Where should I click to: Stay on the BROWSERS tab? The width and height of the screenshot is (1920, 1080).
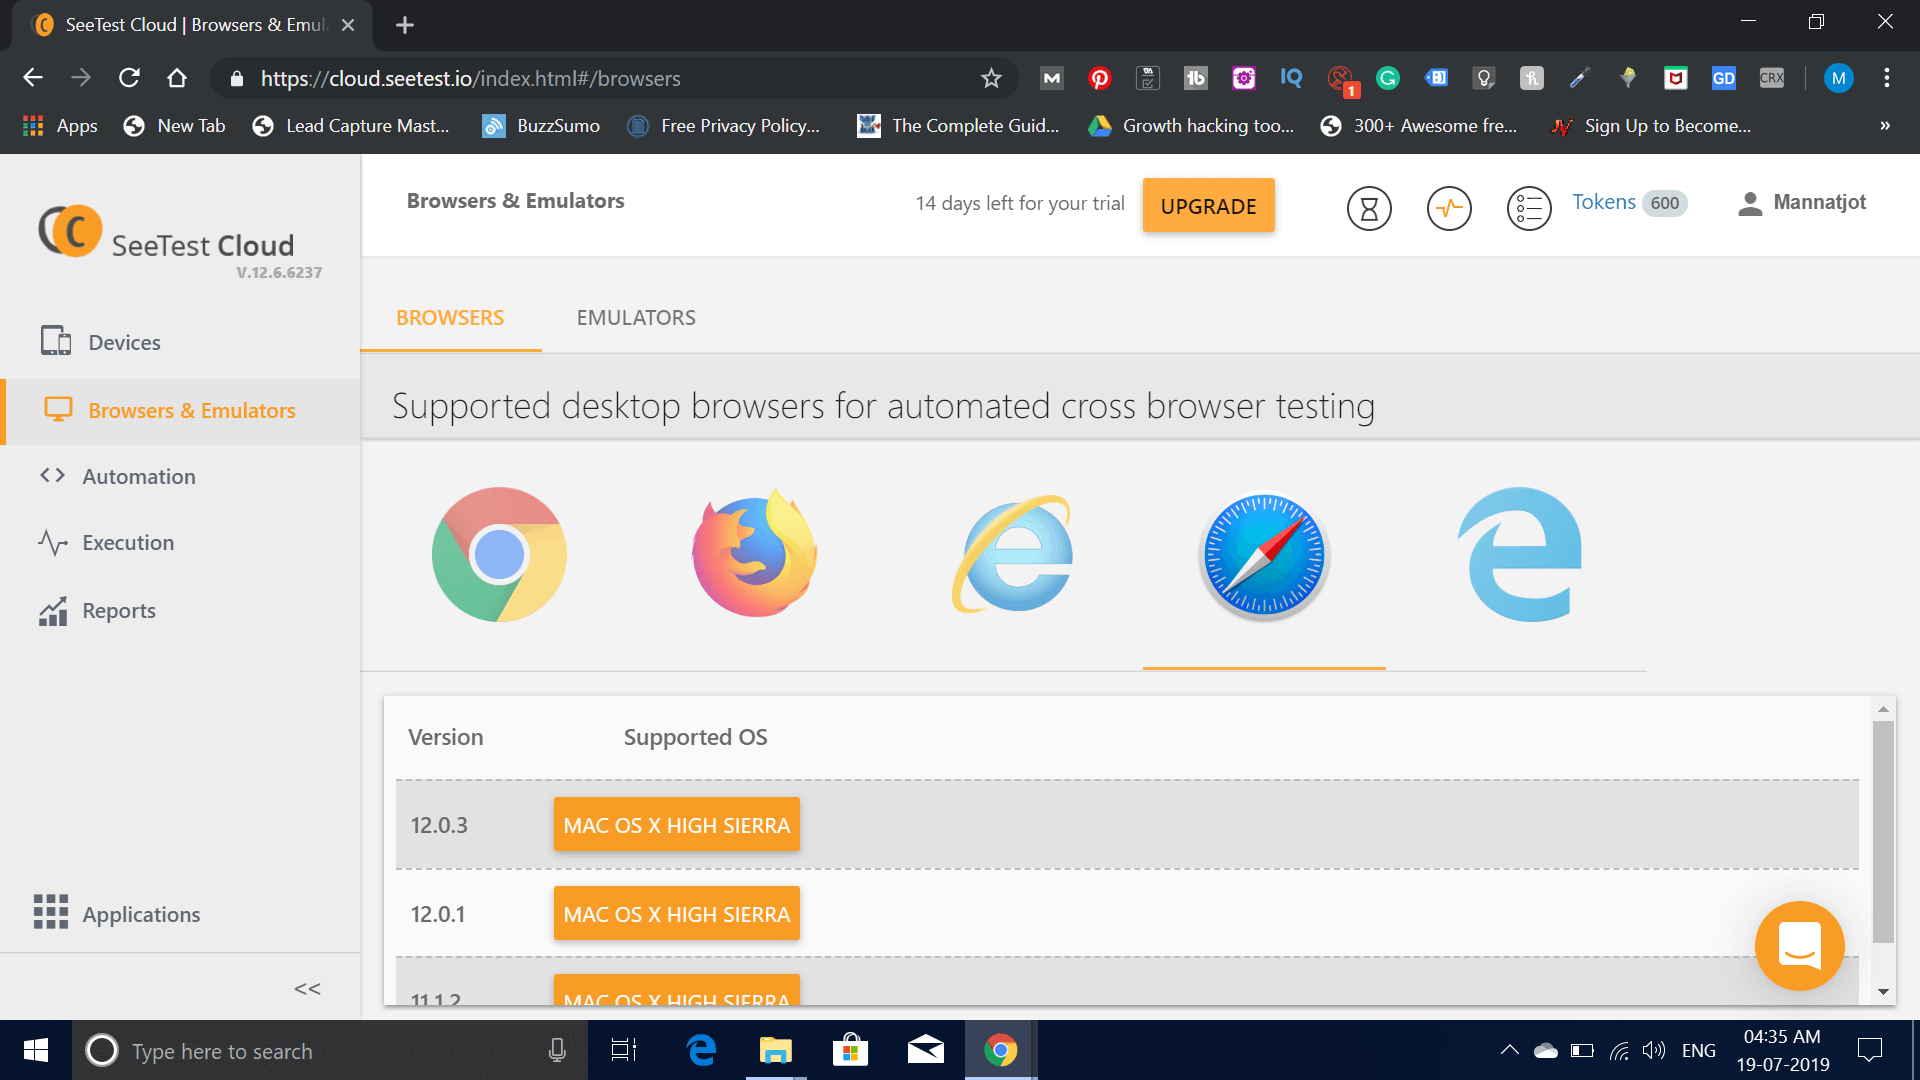point(450,317)
